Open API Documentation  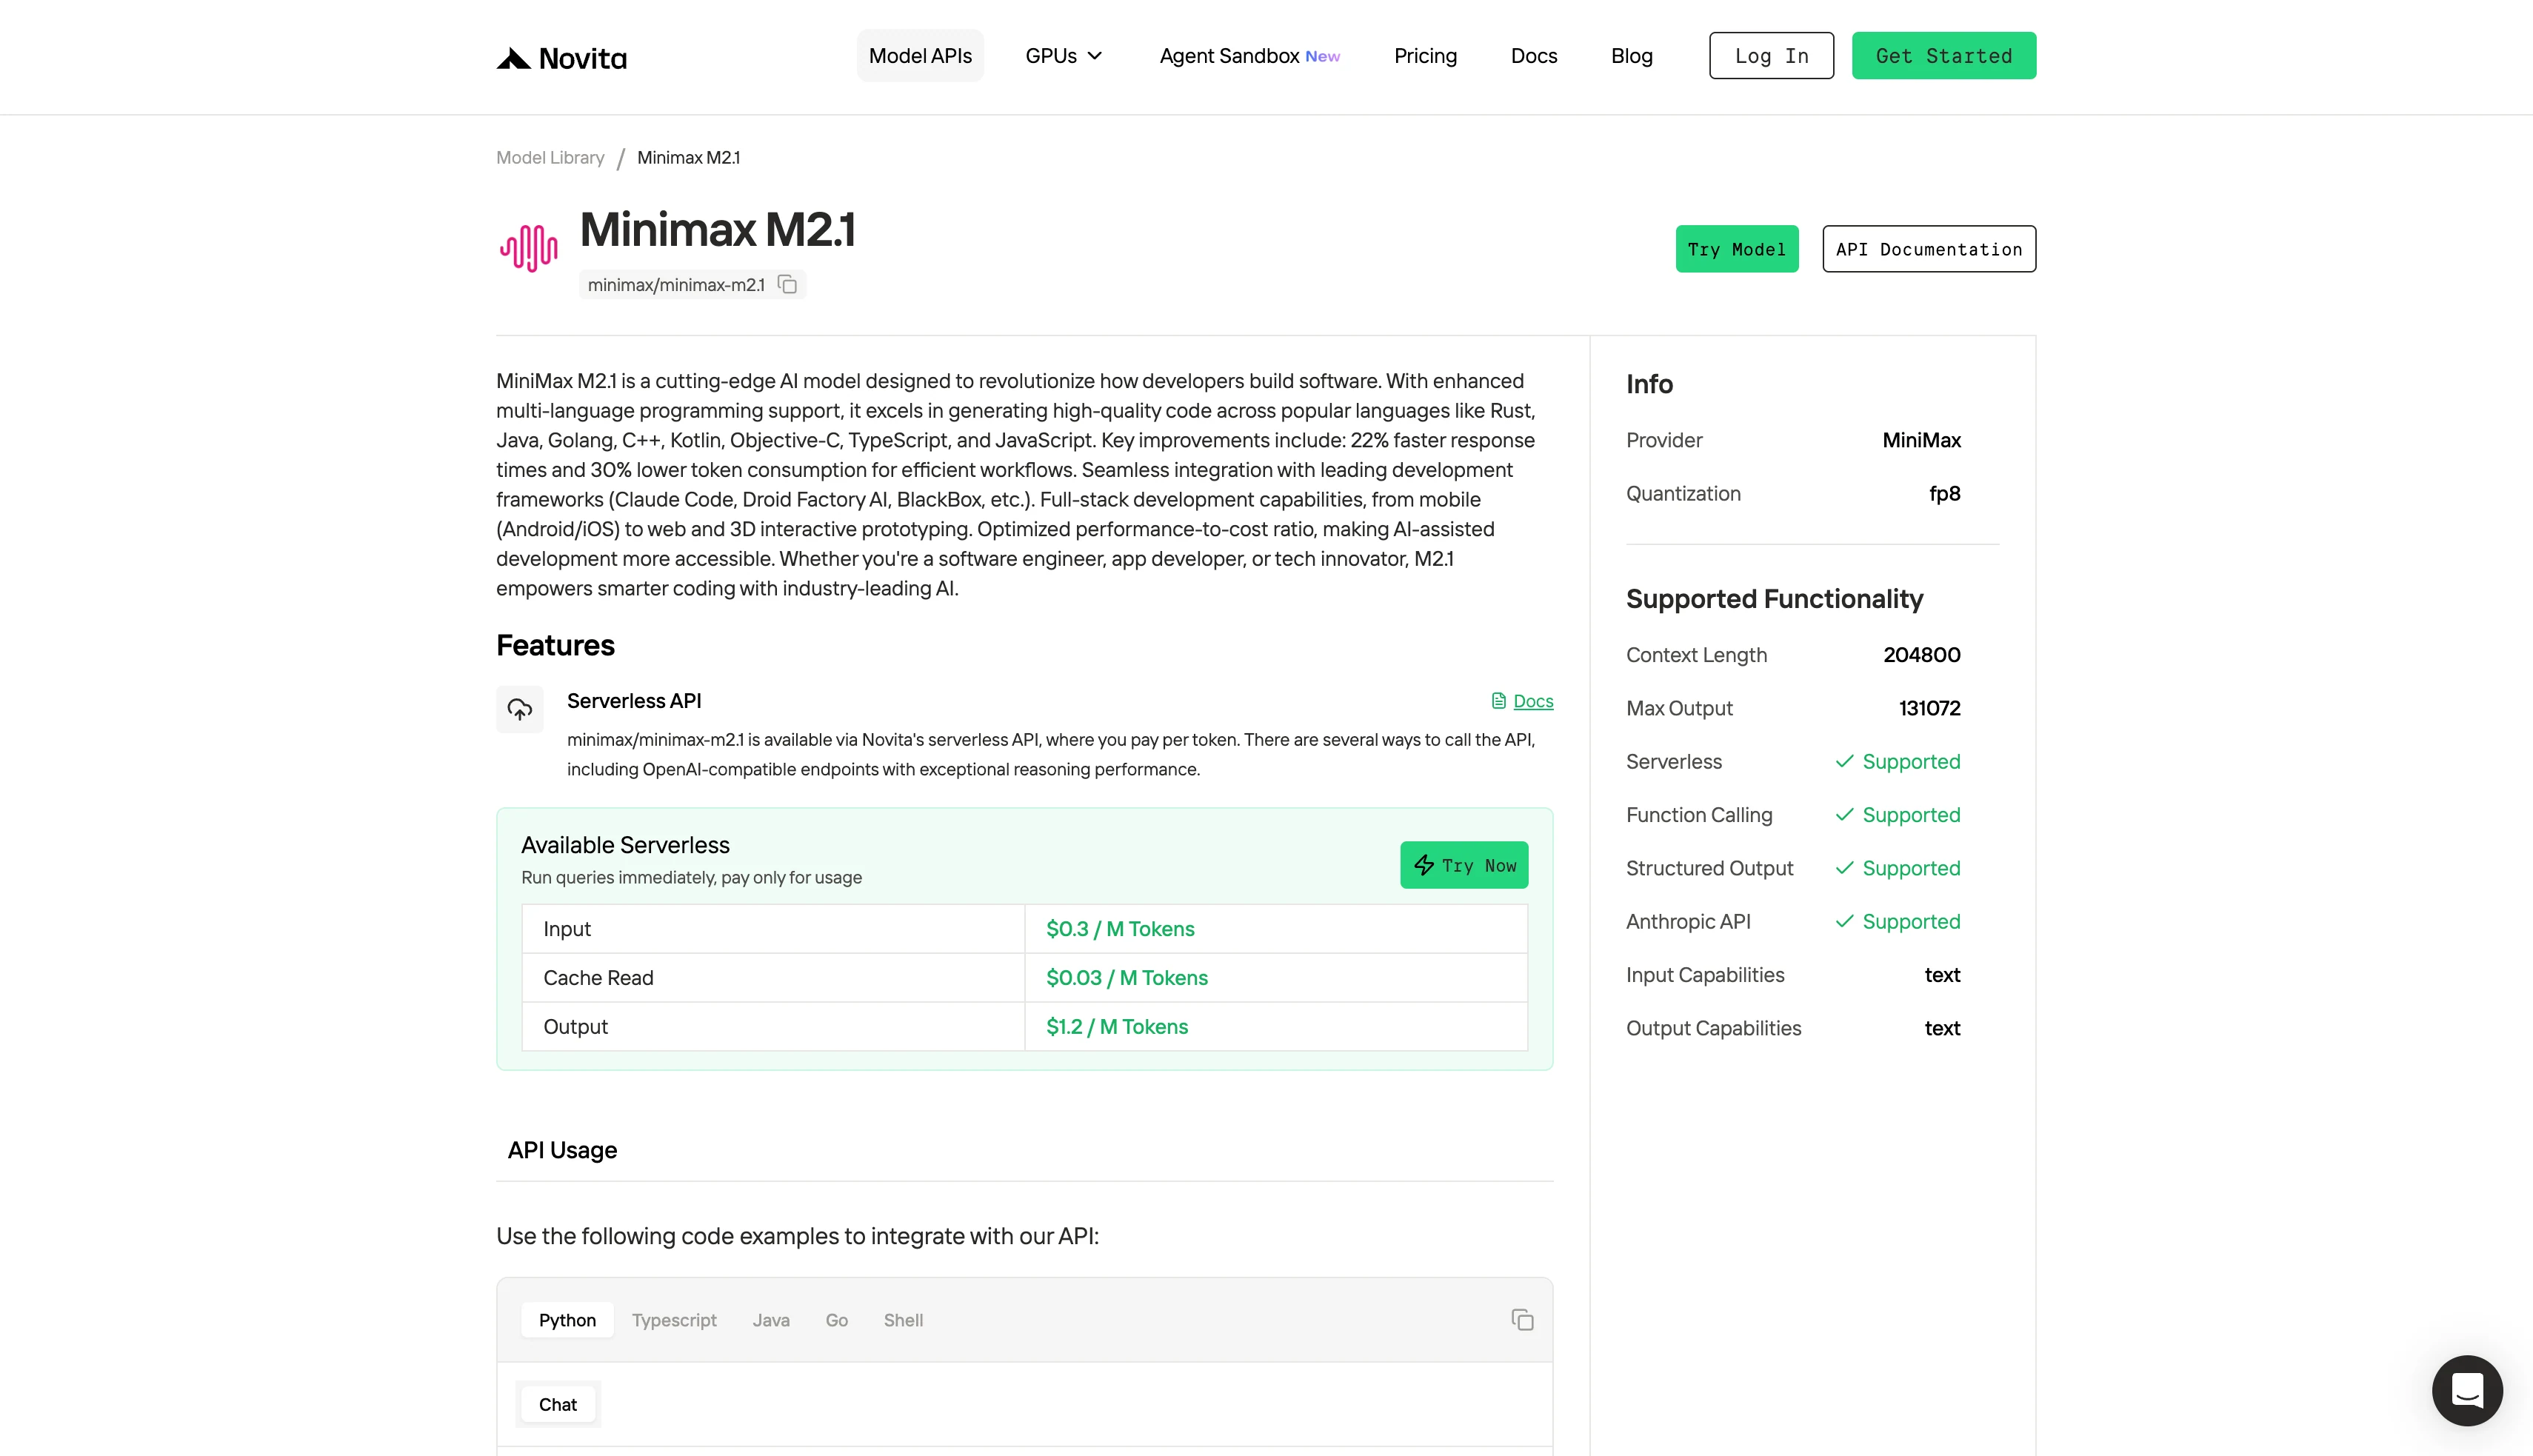pos(1928,249)
